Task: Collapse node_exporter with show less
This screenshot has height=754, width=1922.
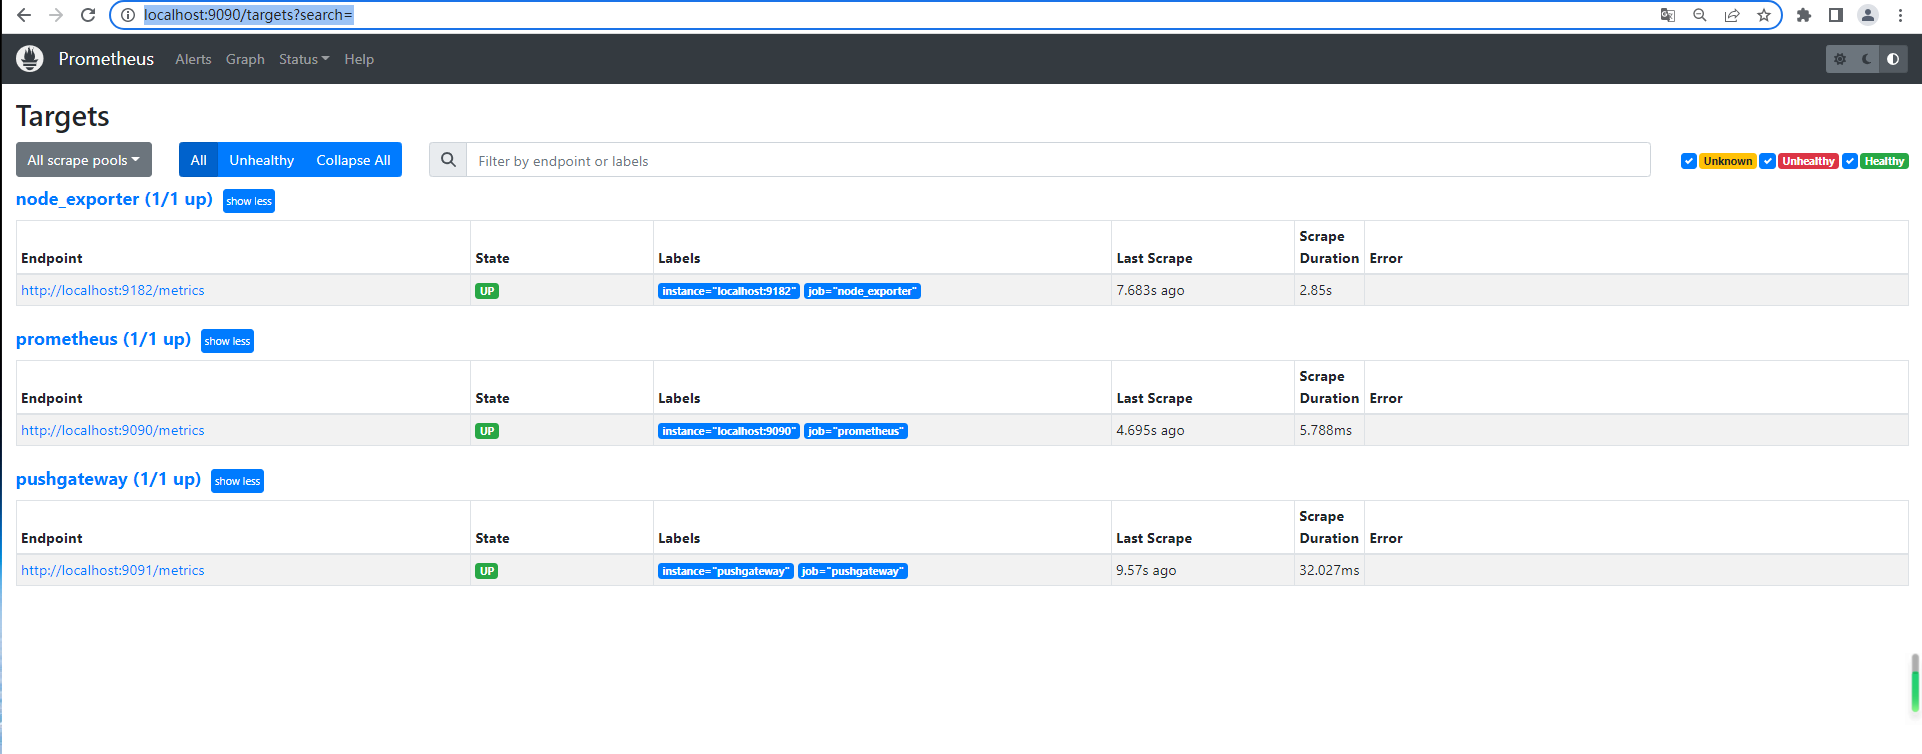Action: [x=249, y=201]
